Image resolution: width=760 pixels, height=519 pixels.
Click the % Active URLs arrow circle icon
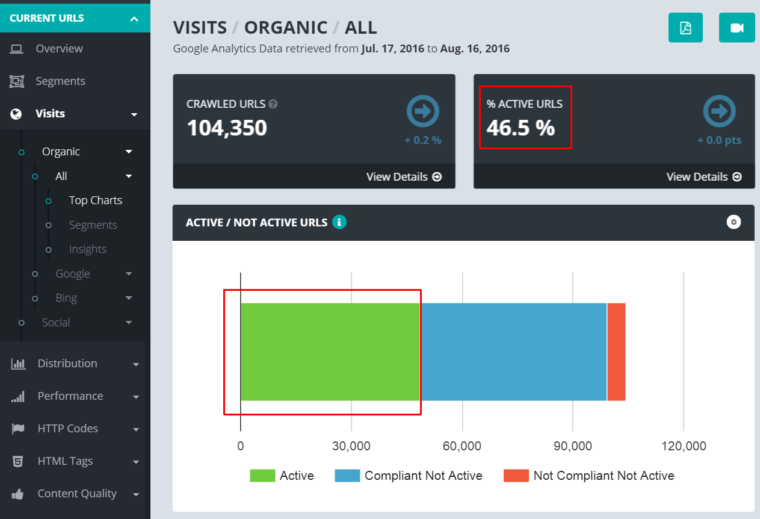click(x=719, y=111)
